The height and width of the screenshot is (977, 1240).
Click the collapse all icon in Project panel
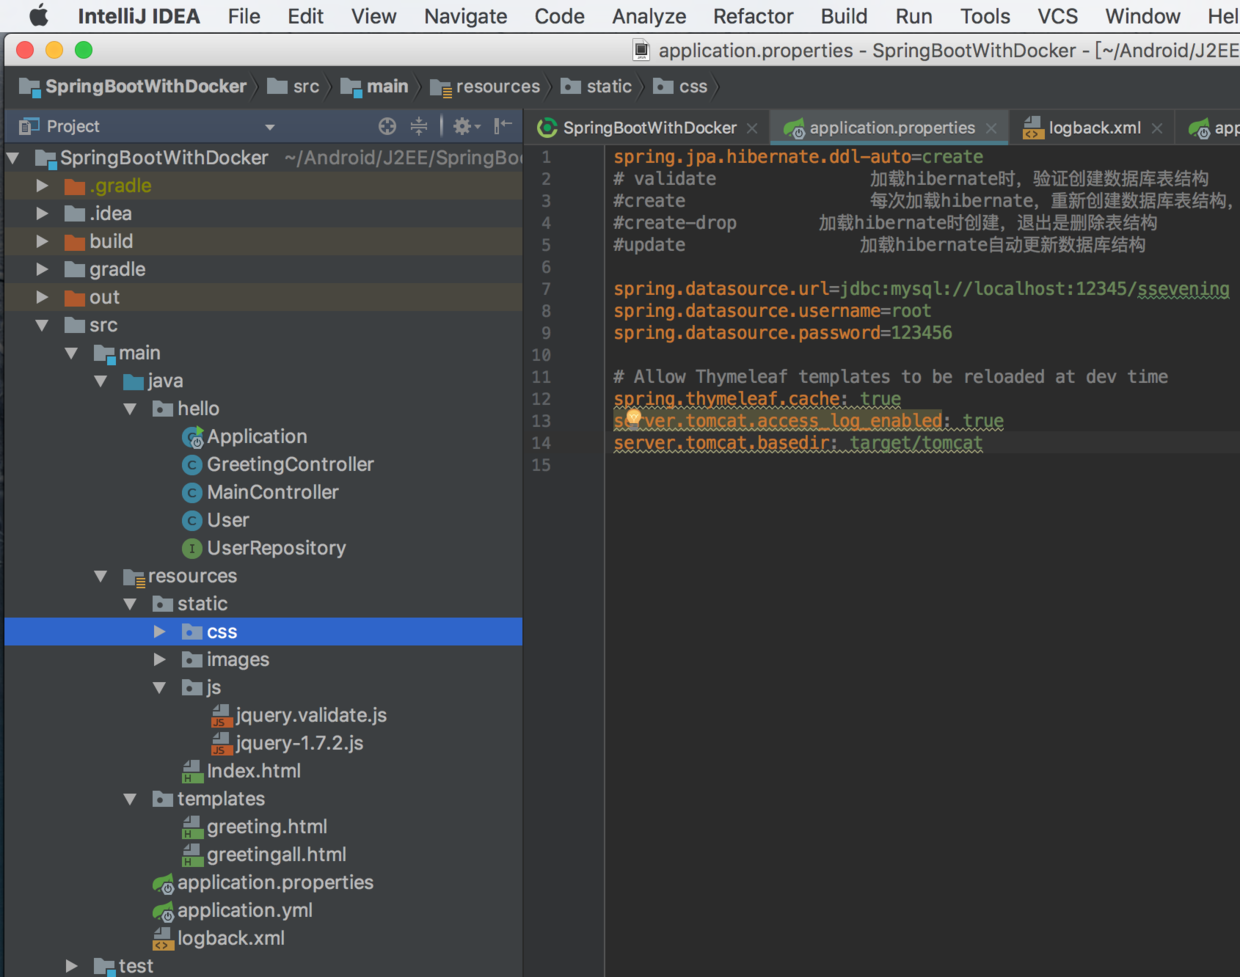pyautogui.click(x=419, y=126)
